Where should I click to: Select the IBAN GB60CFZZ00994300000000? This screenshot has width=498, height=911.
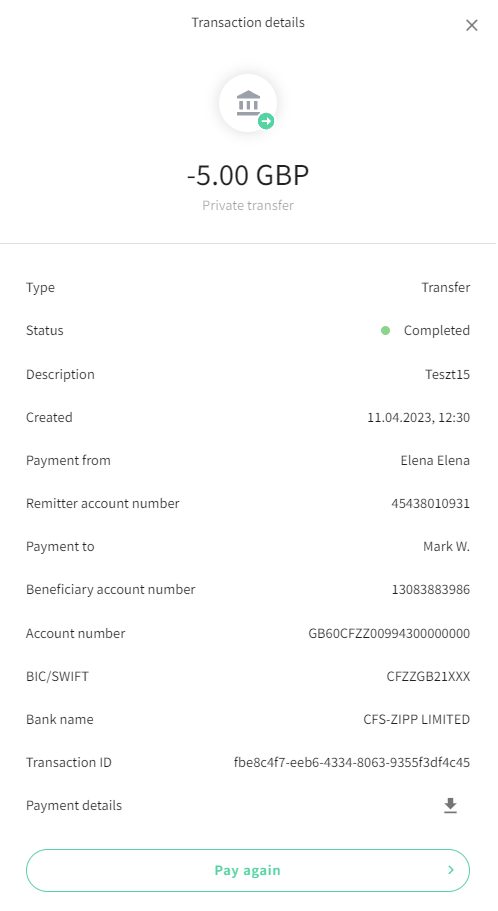(x=389, y=633)
